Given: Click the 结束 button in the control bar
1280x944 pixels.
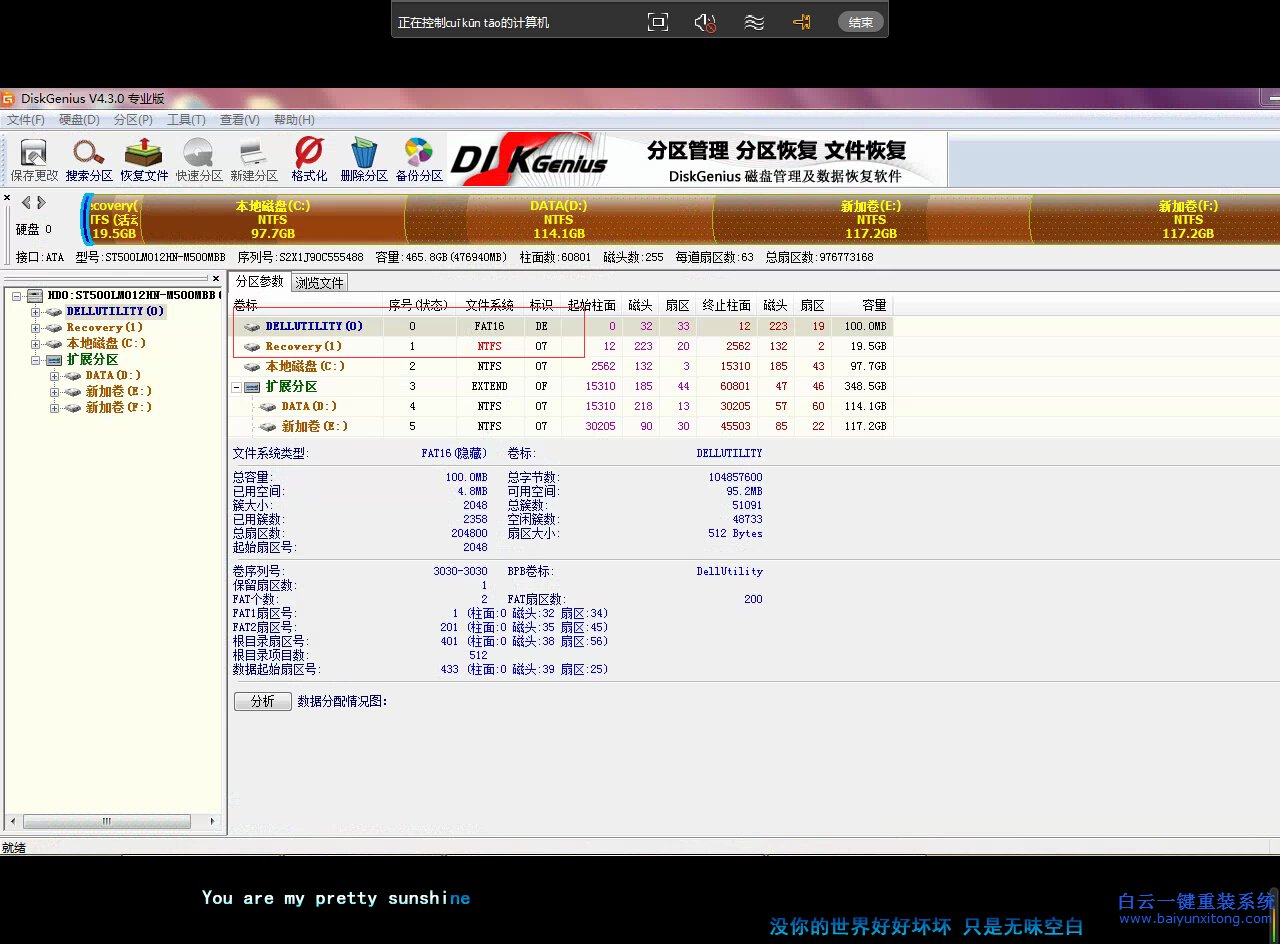Looking at the screenshot, I should [860, 21].
